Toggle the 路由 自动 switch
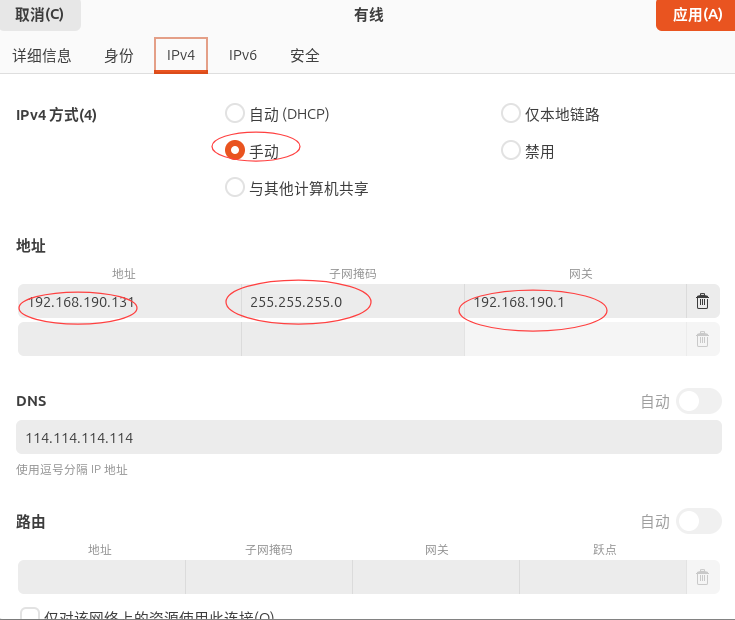735x620 pixels. click(x=699, y=521)
